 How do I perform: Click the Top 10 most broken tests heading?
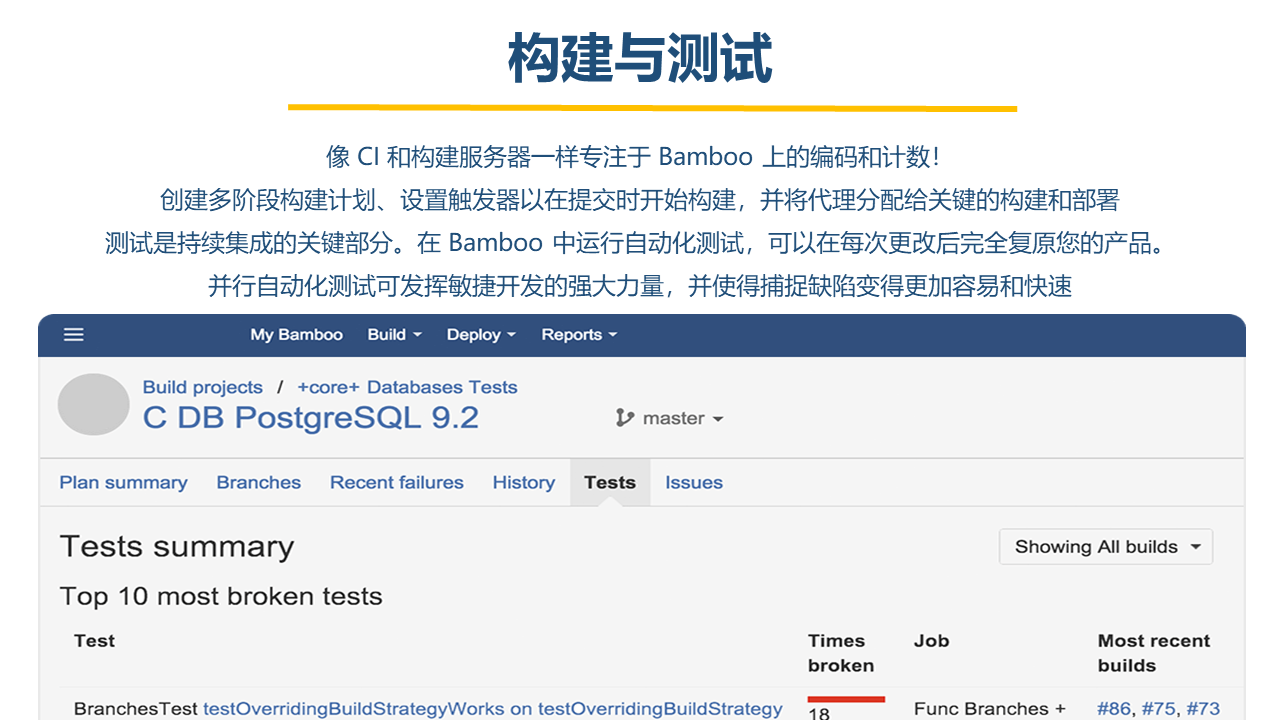point(221,597)
